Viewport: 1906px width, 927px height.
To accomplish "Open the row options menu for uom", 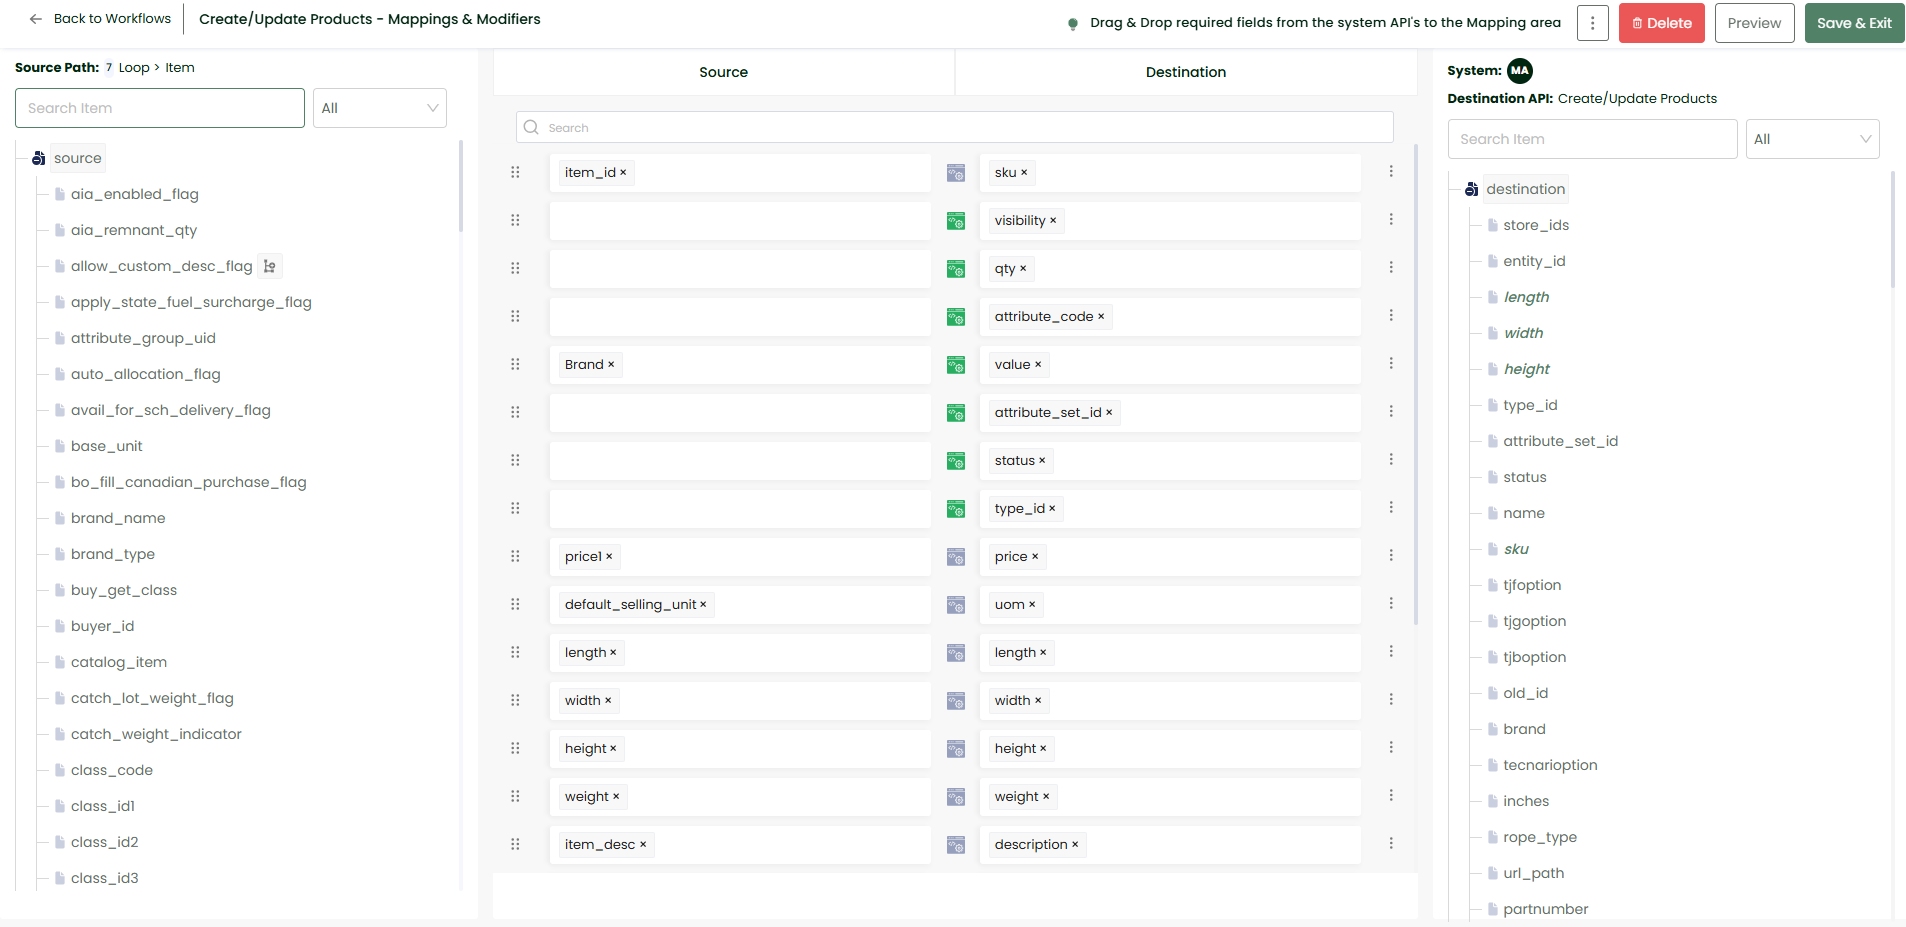I will click(1391, 603).
